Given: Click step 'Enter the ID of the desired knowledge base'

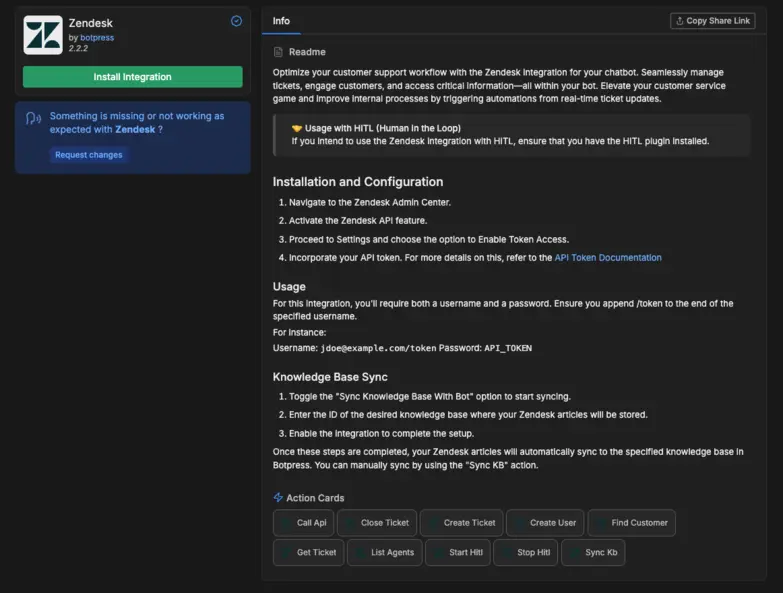Looking at the screenshot, I should coord(468,414).
